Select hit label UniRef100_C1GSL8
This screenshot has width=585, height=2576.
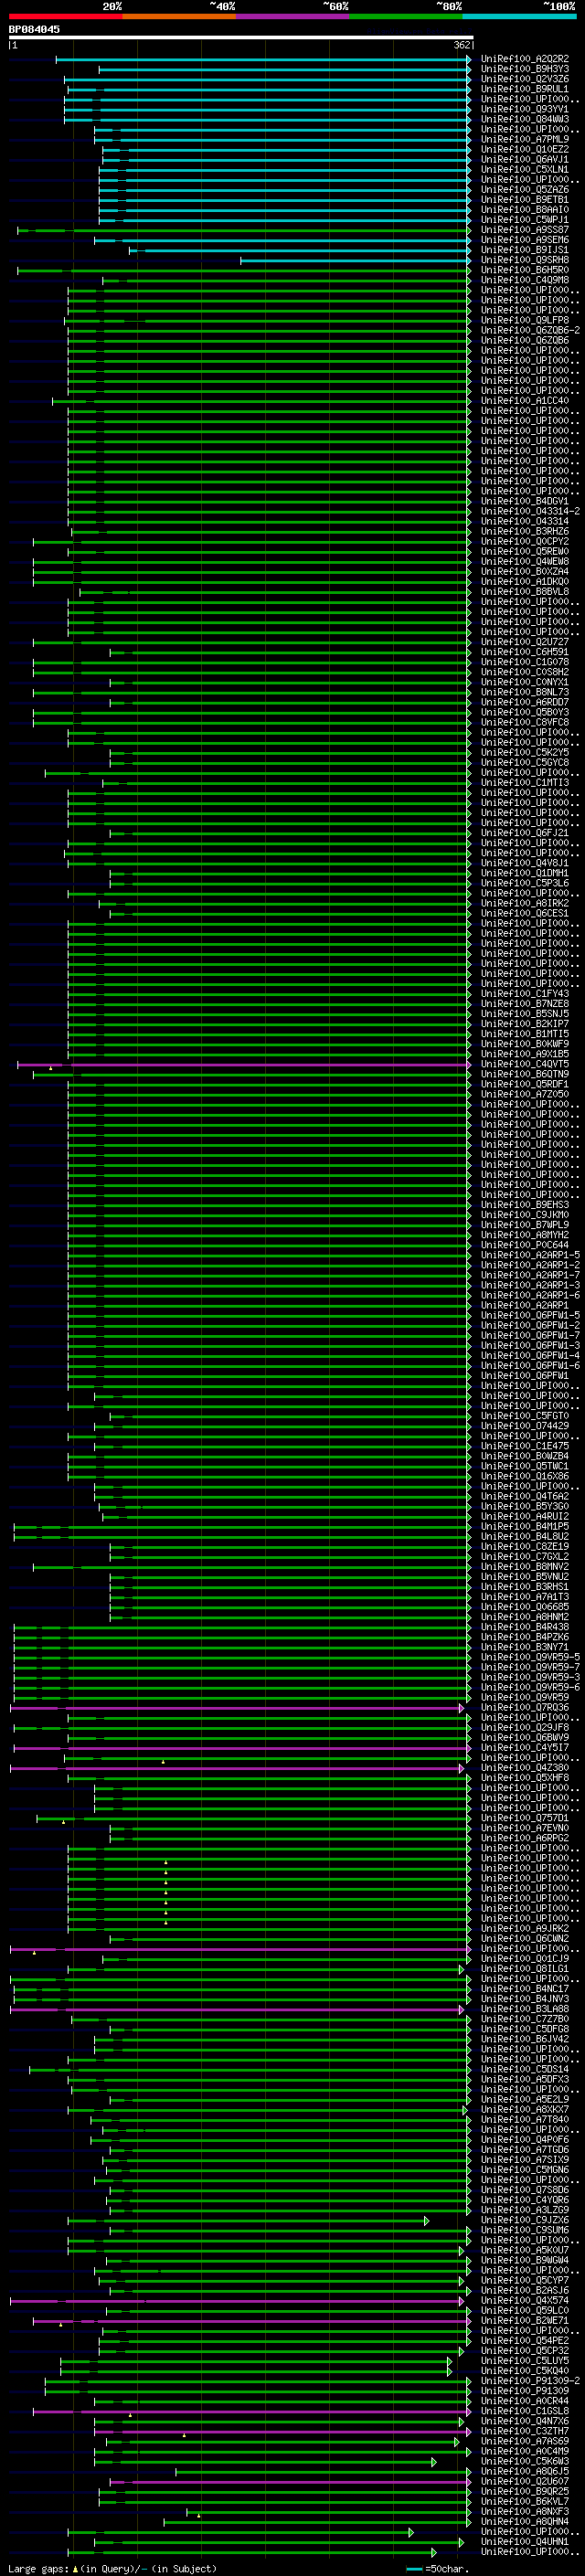tap(525, 2411)
